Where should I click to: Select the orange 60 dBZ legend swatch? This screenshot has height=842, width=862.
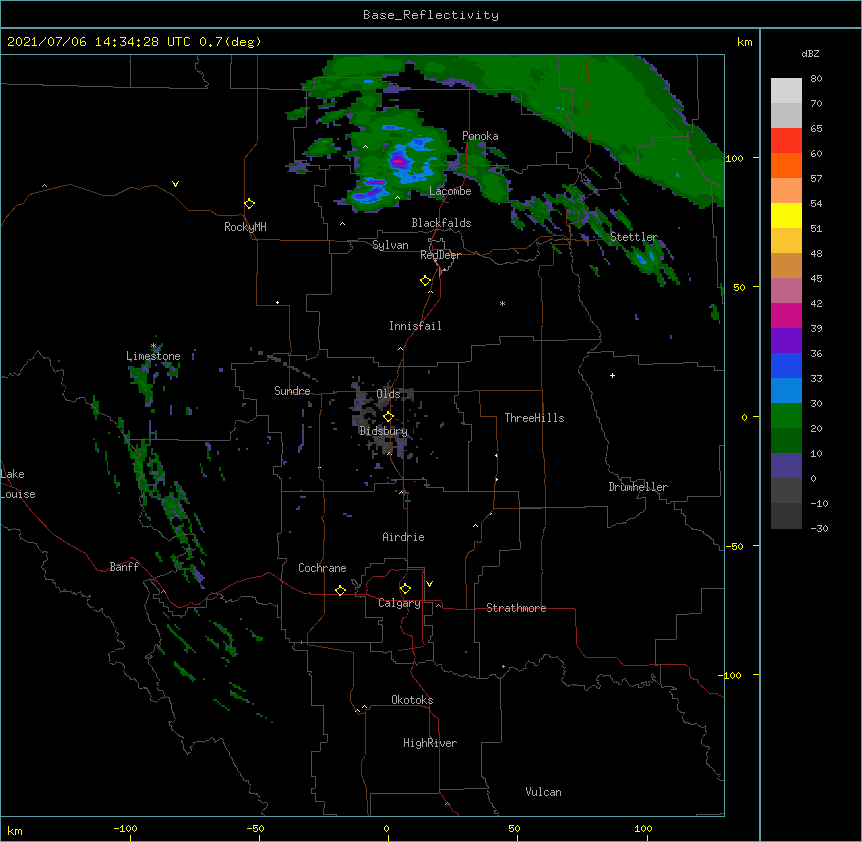click(x=786, y=165)
